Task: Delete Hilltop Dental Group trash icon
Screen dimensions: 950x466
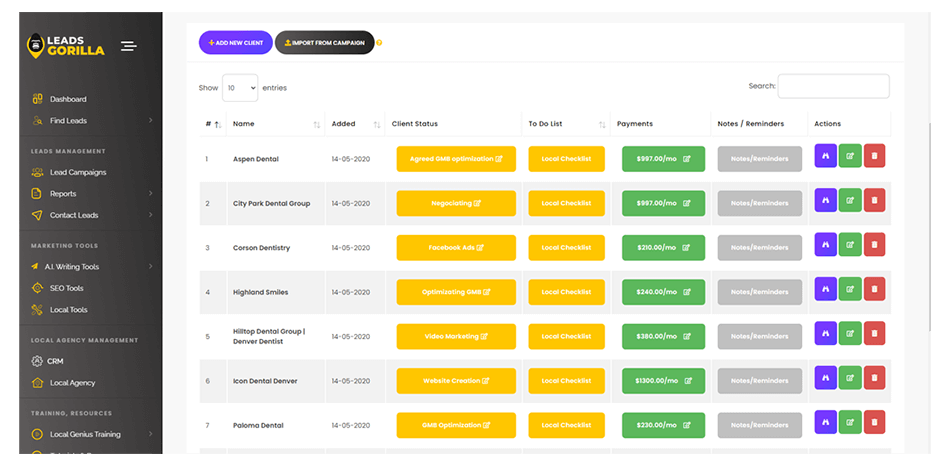Action: [874, 333]
